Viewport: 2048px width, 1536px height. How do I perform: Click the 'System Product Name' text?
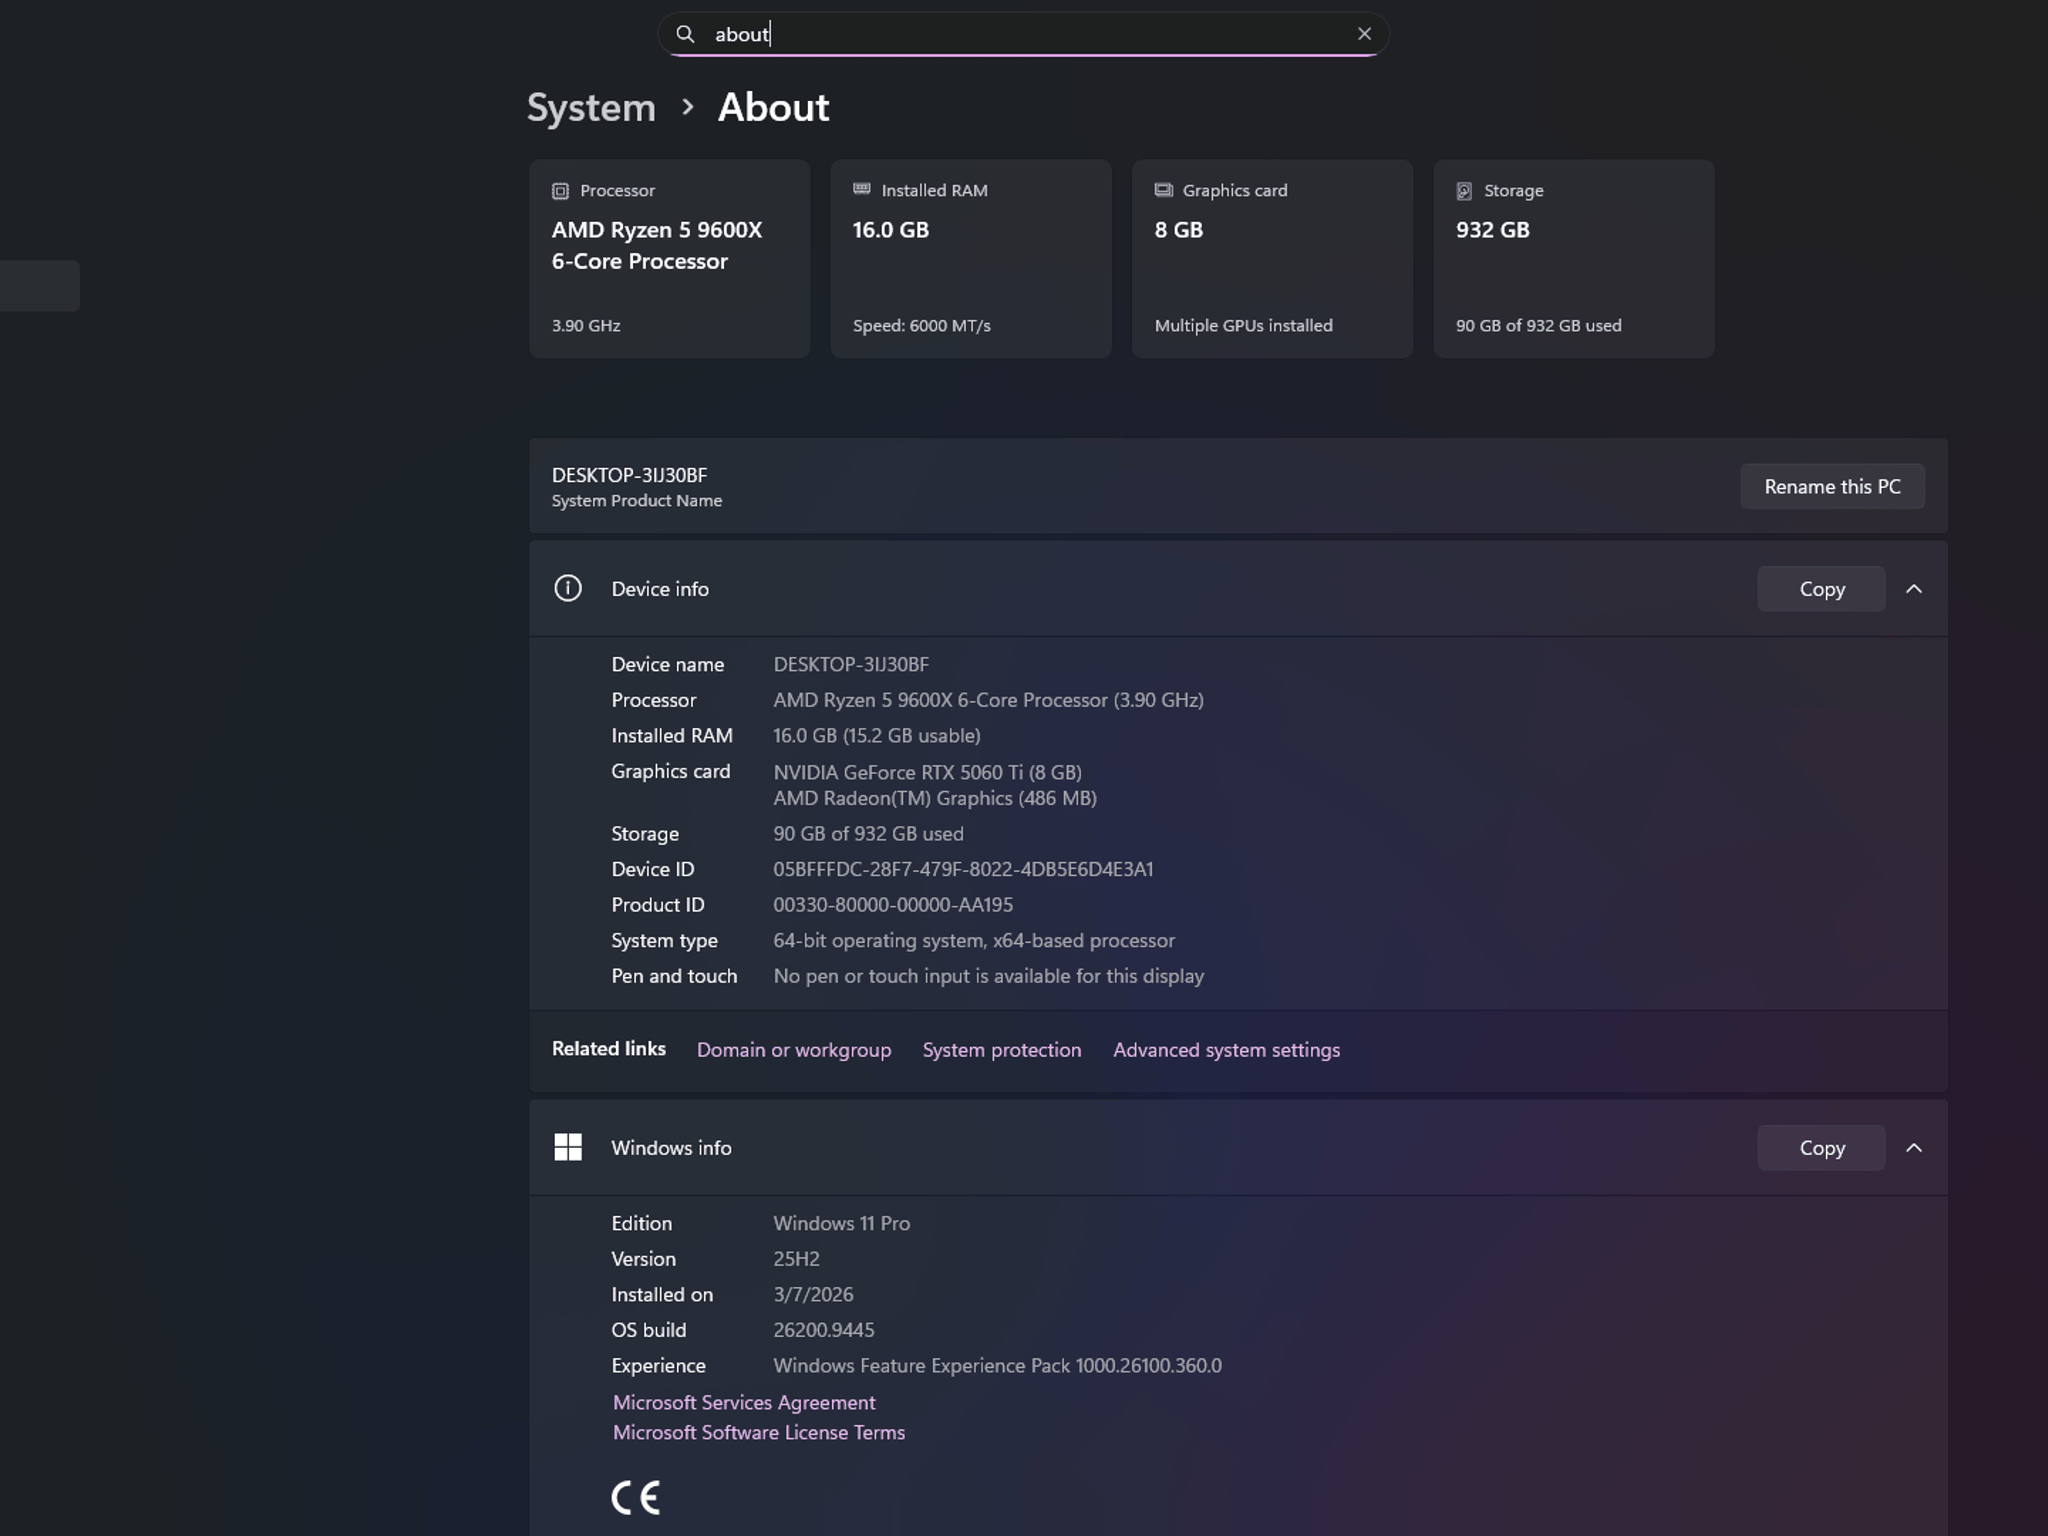[x=637, y=501]
